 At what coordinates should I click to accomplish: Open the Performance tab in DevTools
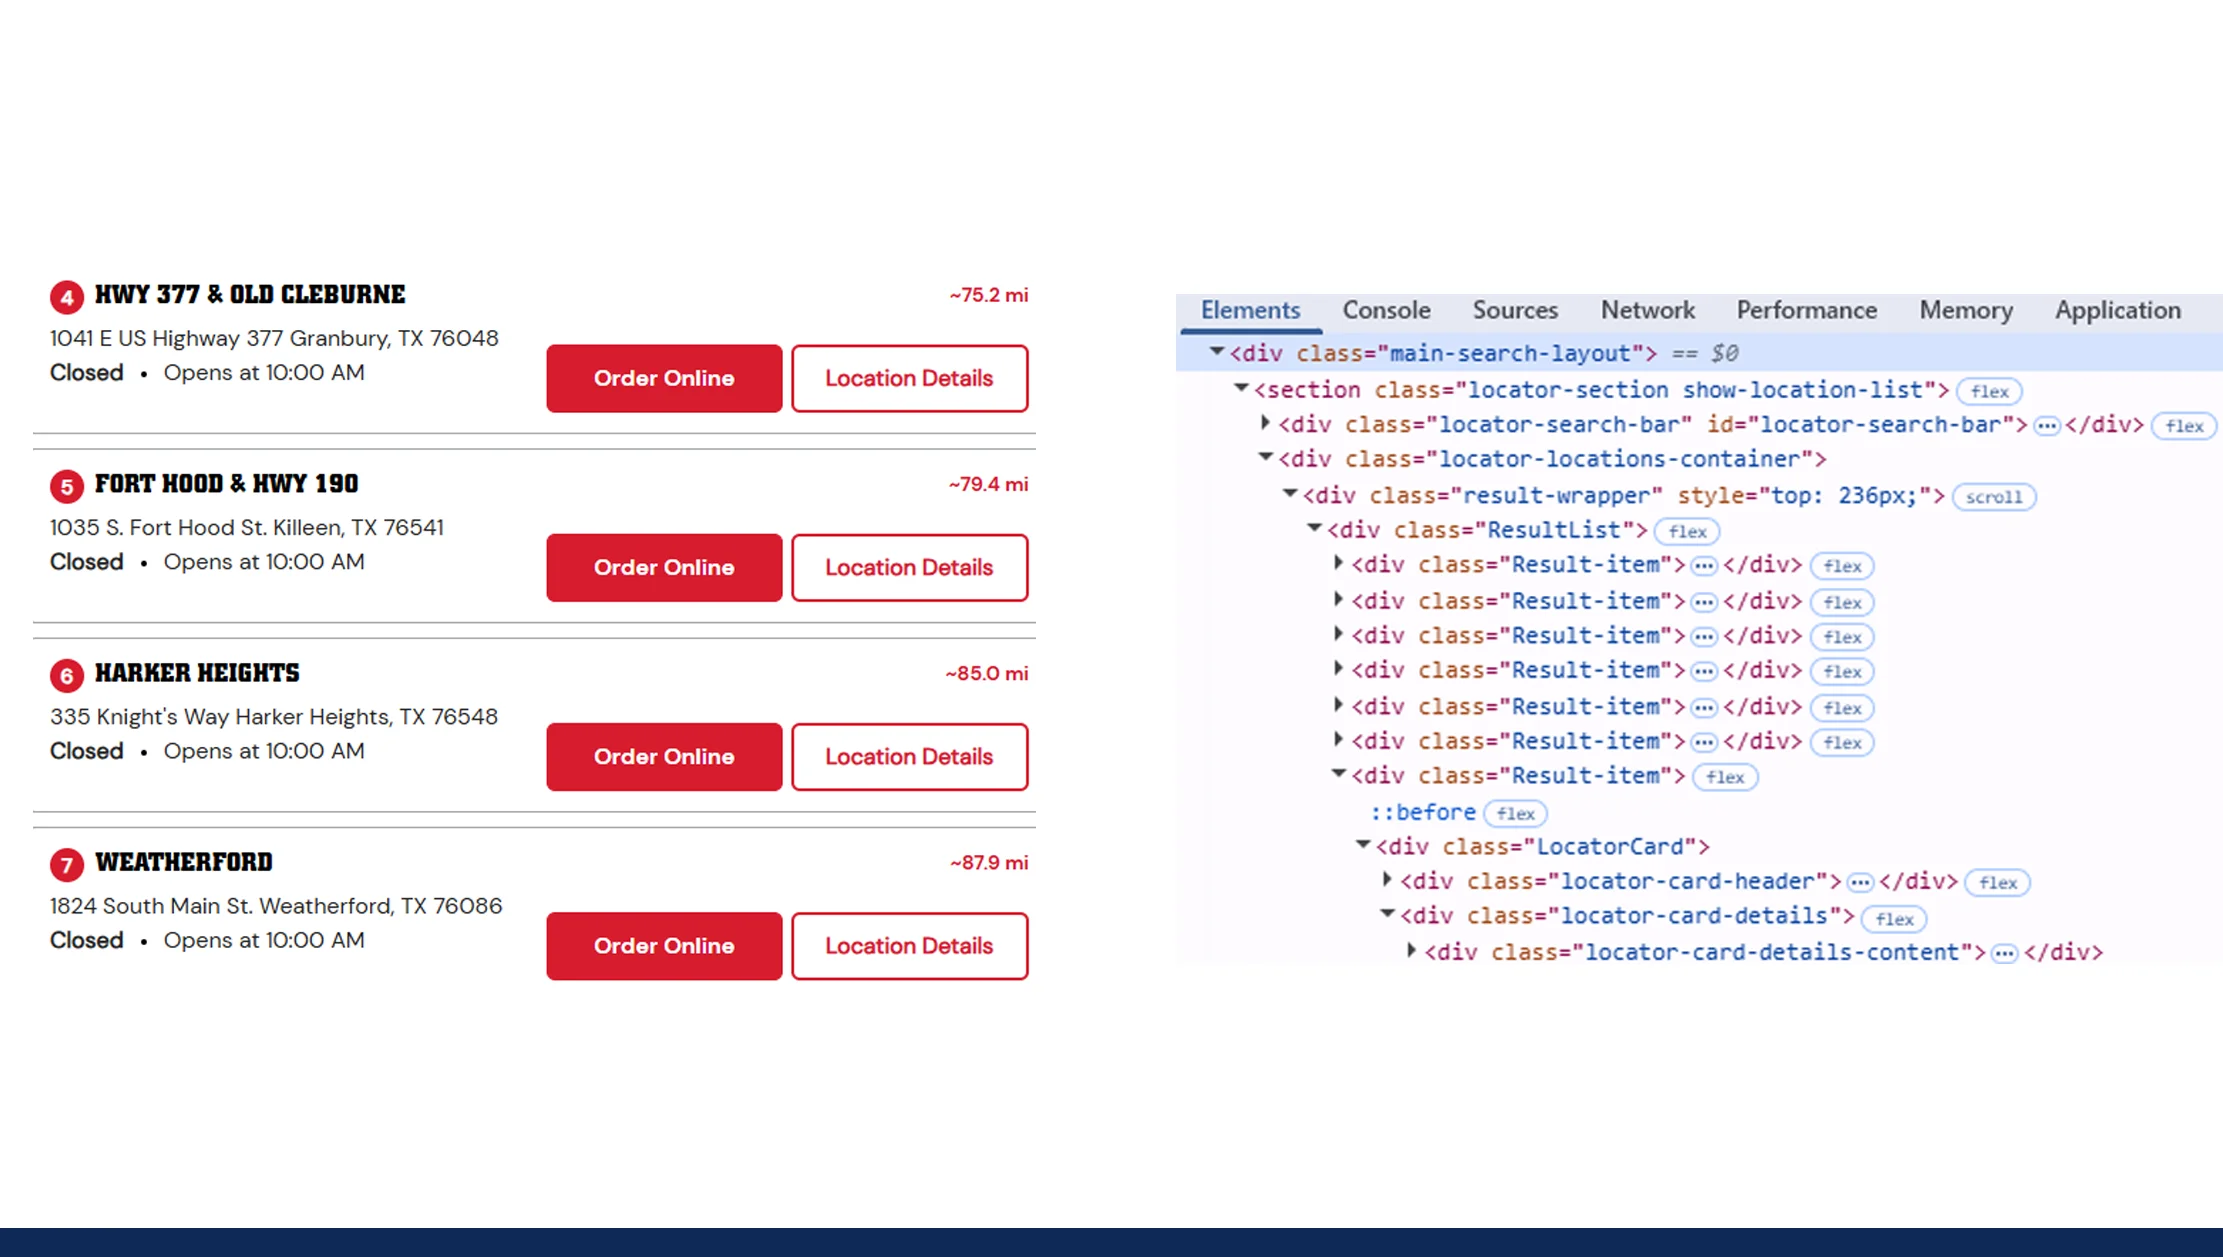(x=1806, y=310)
